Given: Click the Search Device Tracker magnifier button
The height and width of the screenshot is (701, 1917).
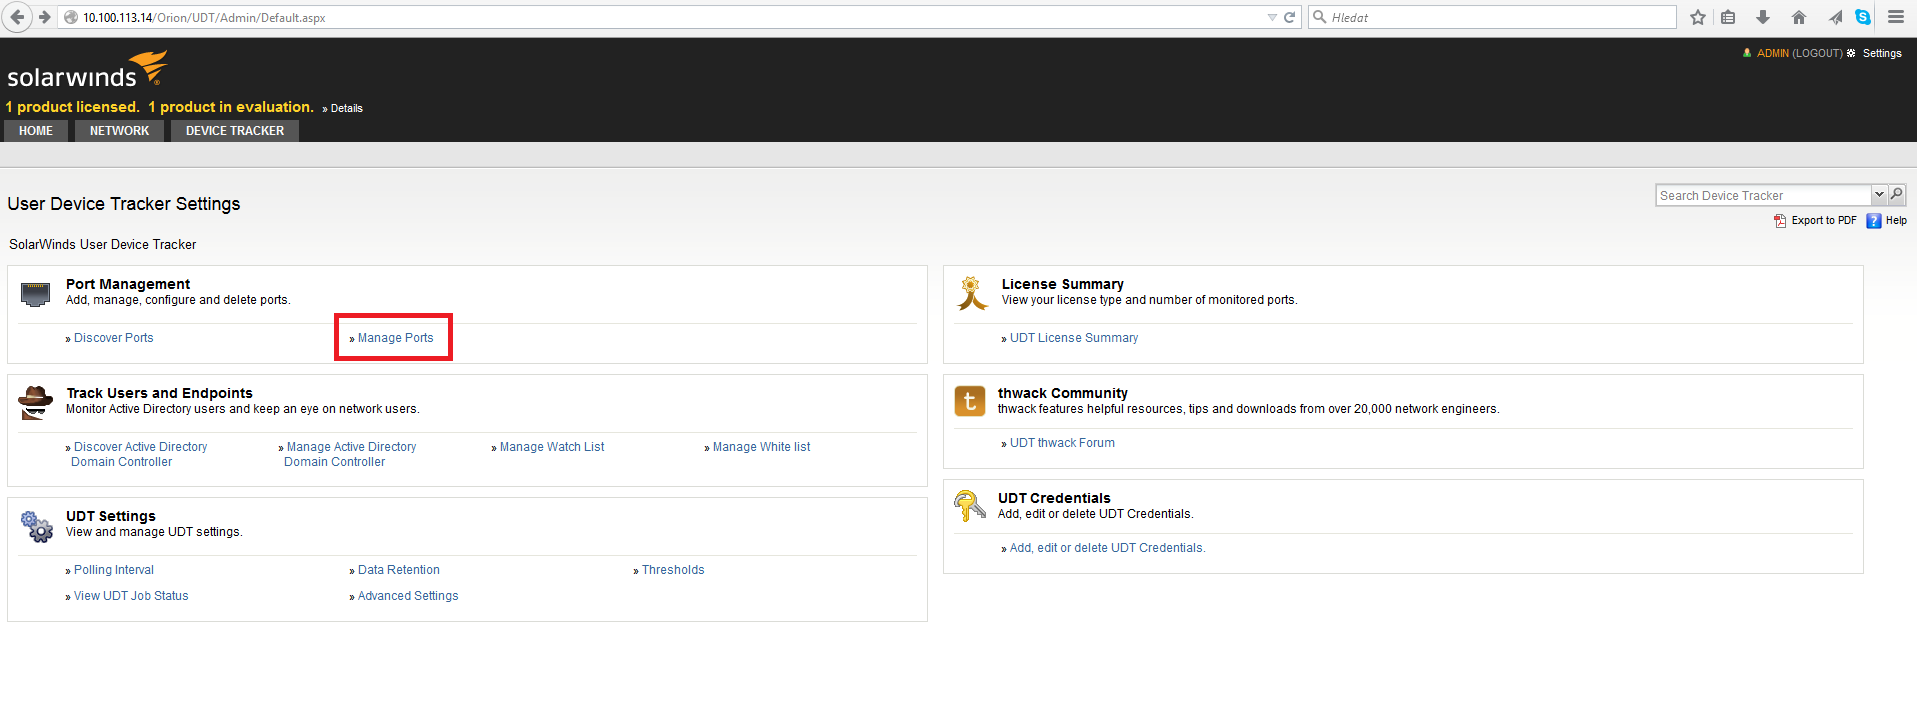Looking at the screenshot, I should click(x=1897, y=195).
